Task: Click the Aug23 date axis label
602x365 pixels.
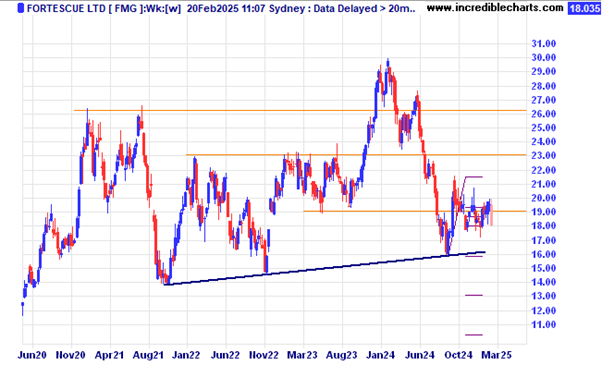Action: point(342,355)
